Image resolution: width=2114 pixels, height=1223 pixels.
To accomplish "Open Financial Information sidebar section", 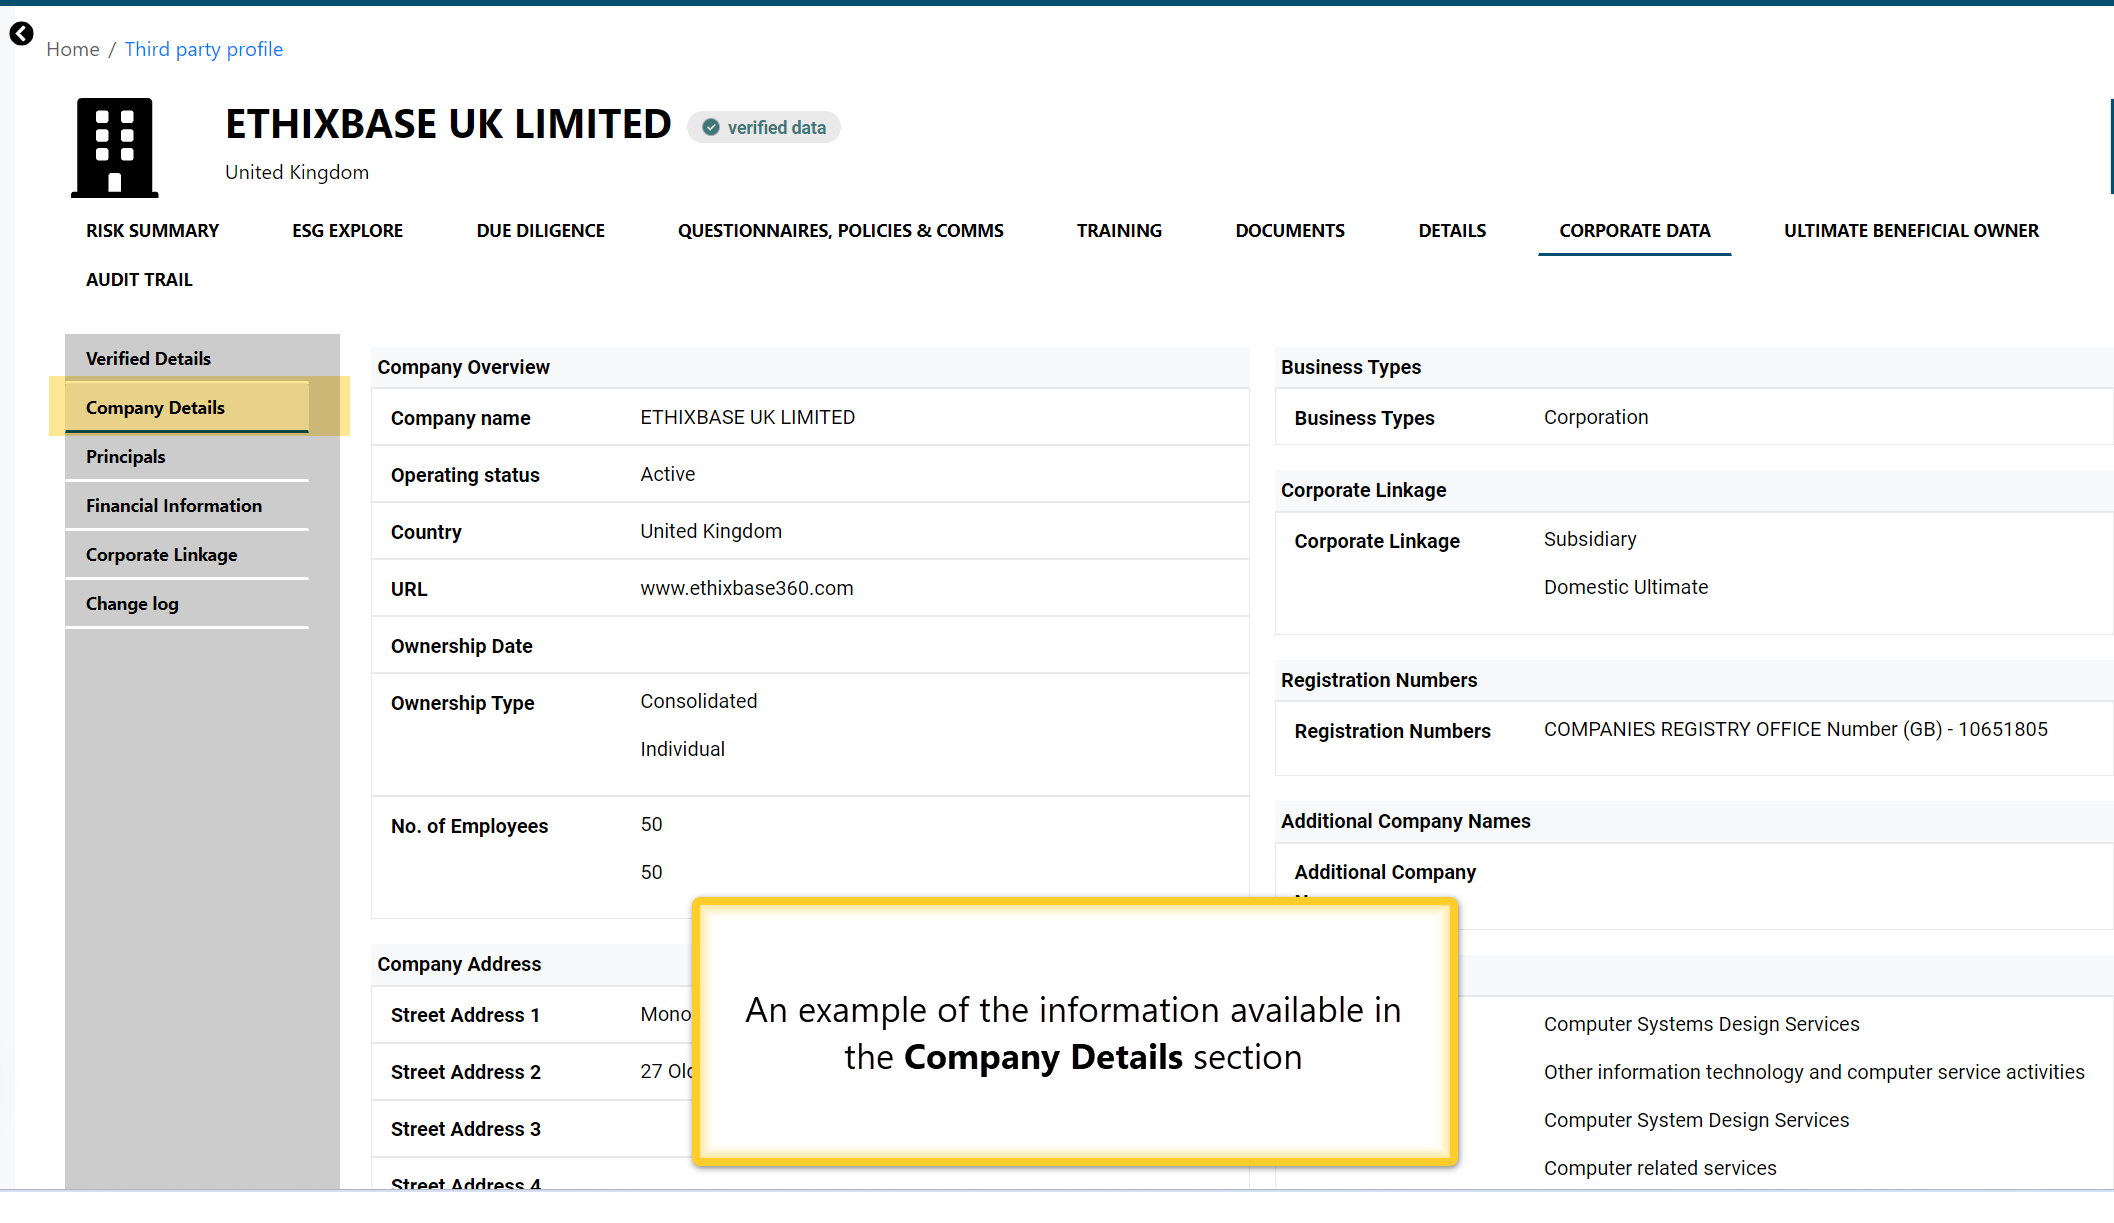I will 187,505.
